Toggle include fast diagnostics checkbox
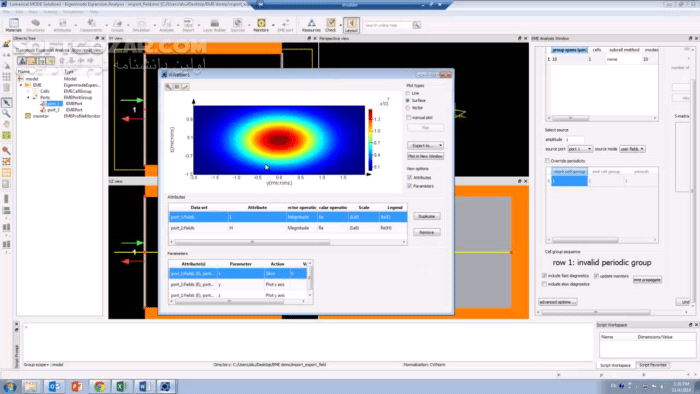This screenshot has width=700, height=394. [544, 276]
